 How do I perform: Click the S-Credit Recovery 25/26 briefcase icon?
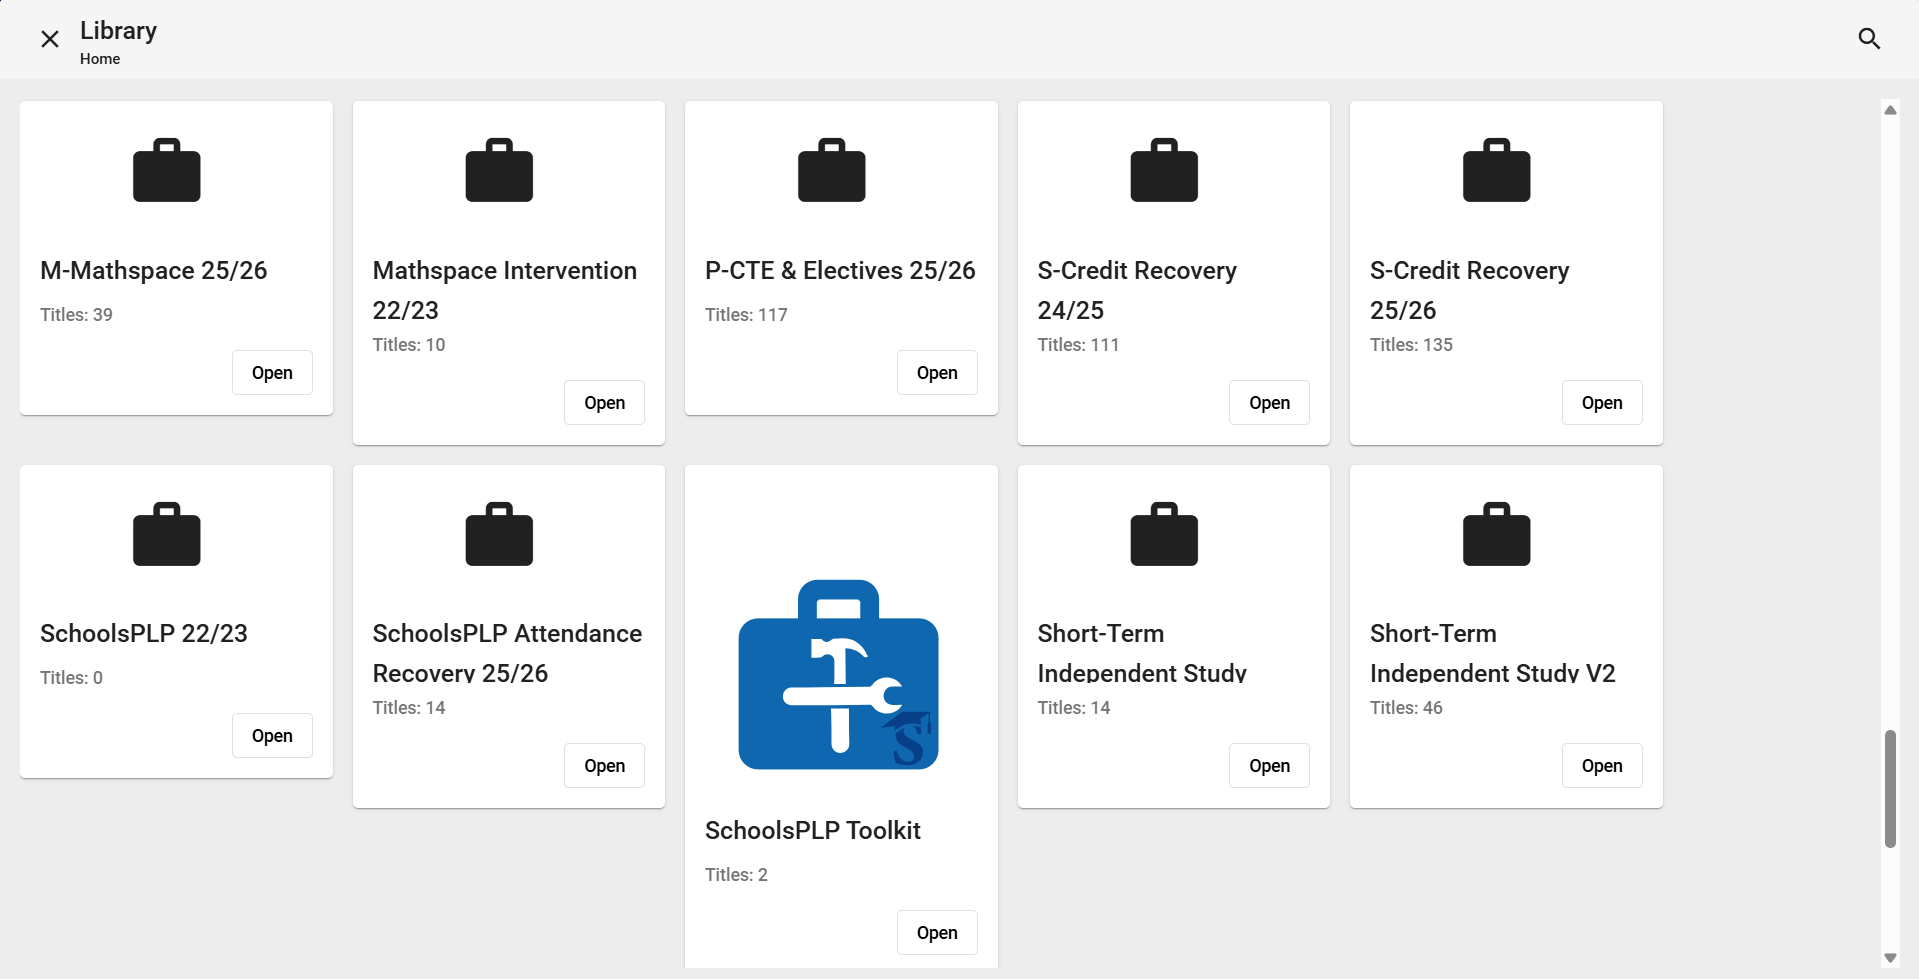1497,170
